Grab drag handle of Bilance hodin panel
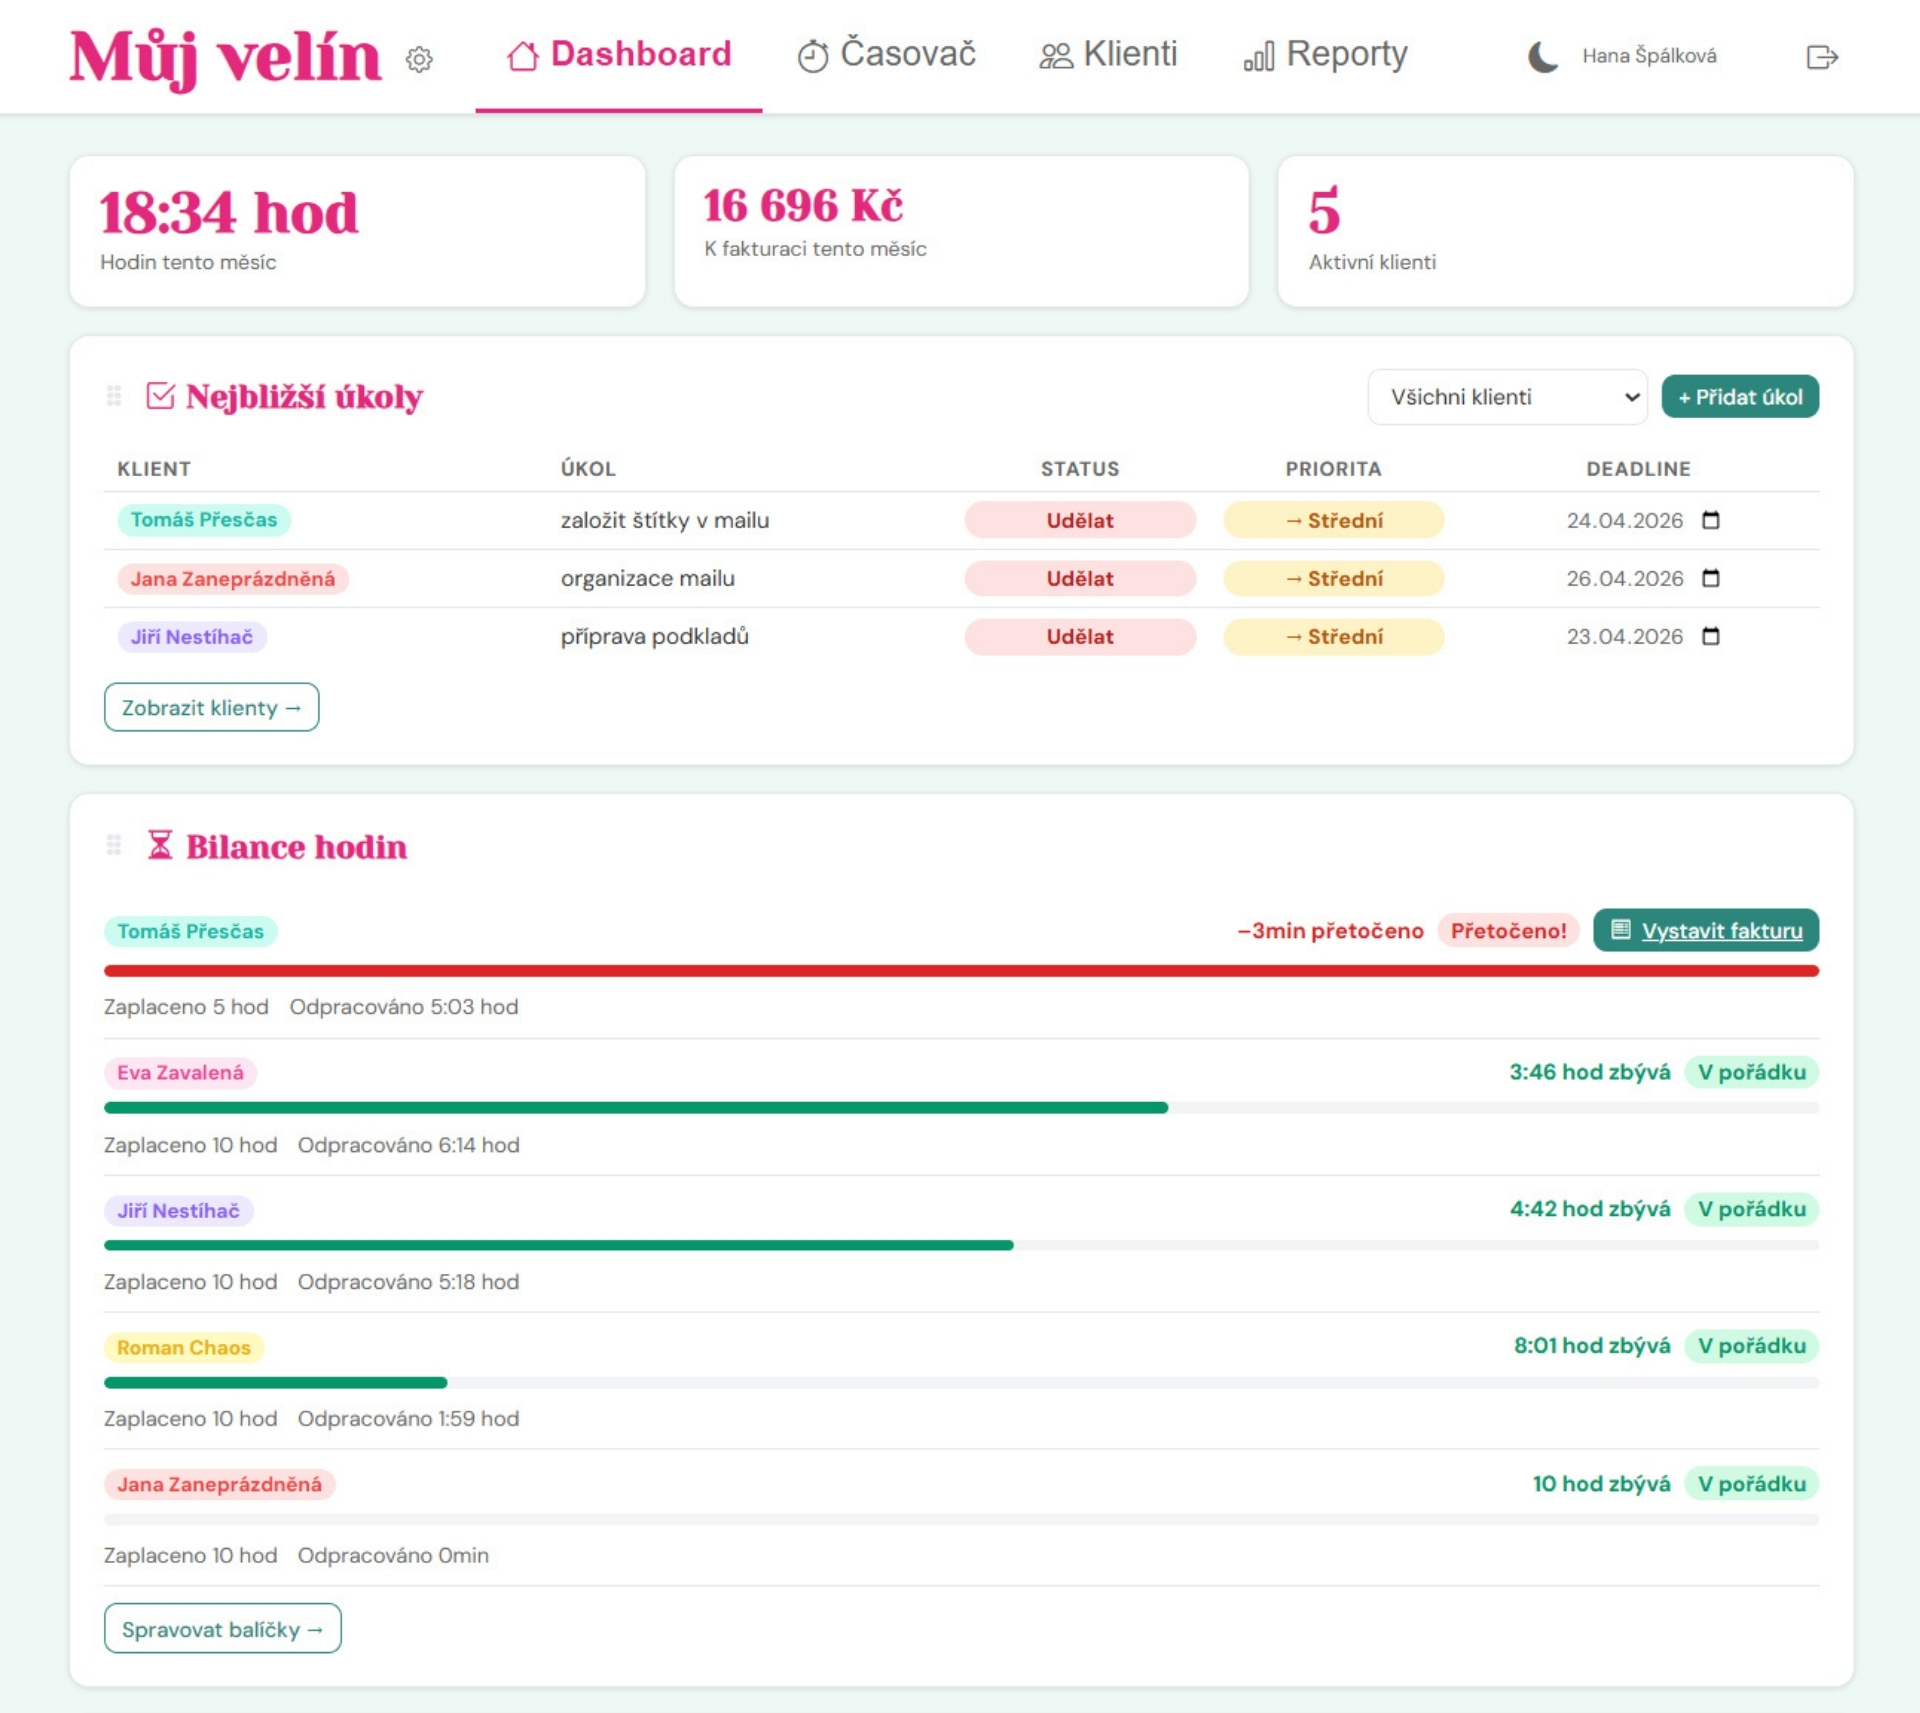Screen dimensions: 1920x1713 pos(114,846)
